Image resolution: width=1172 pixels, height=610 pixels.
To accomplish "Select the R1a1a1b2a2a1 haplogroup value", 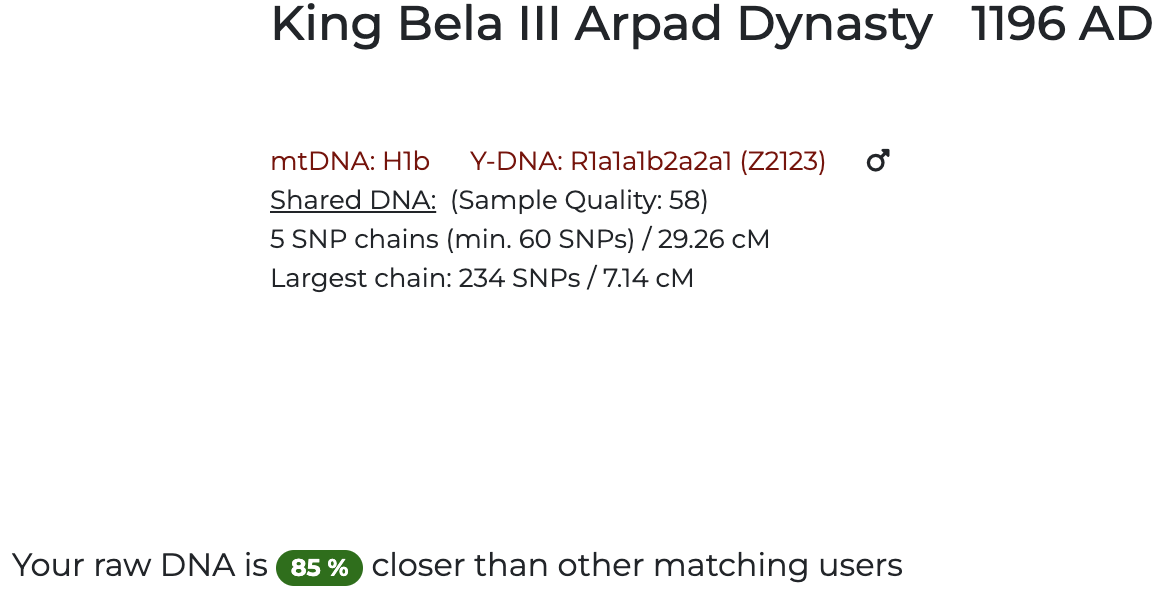I will click(651, 161).
